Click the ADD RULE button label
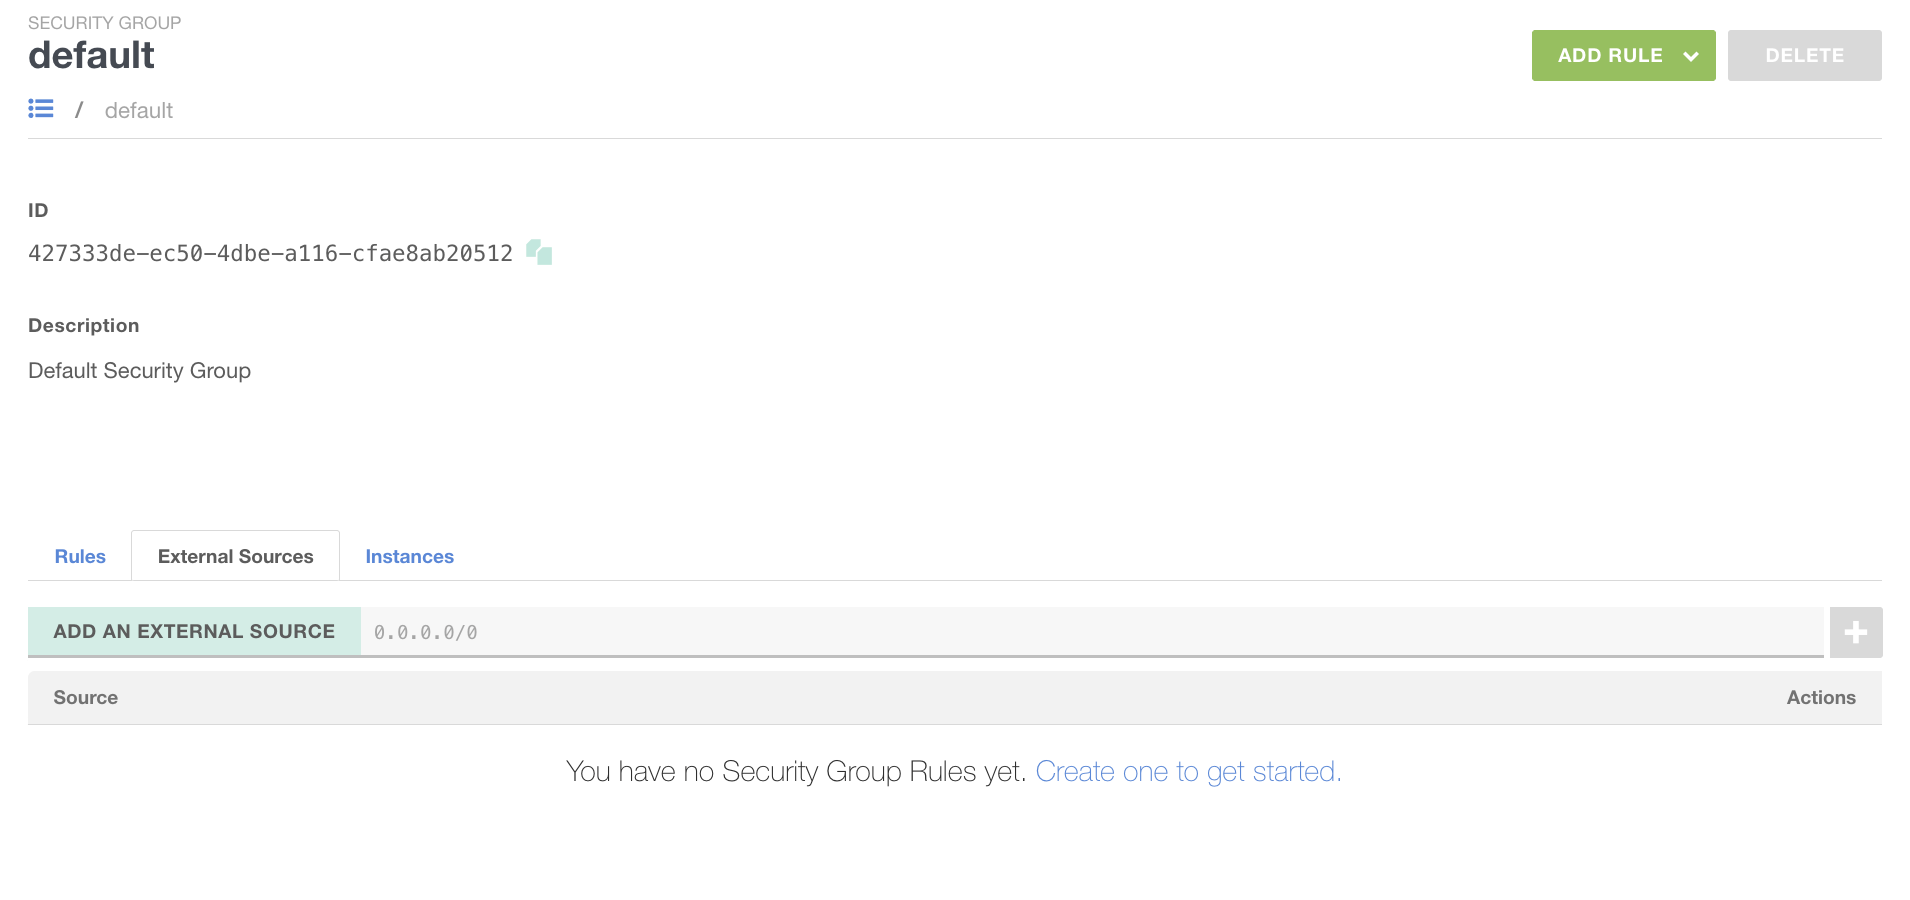The height and width of the screenshot is (900, 1910). (1609, 56)
